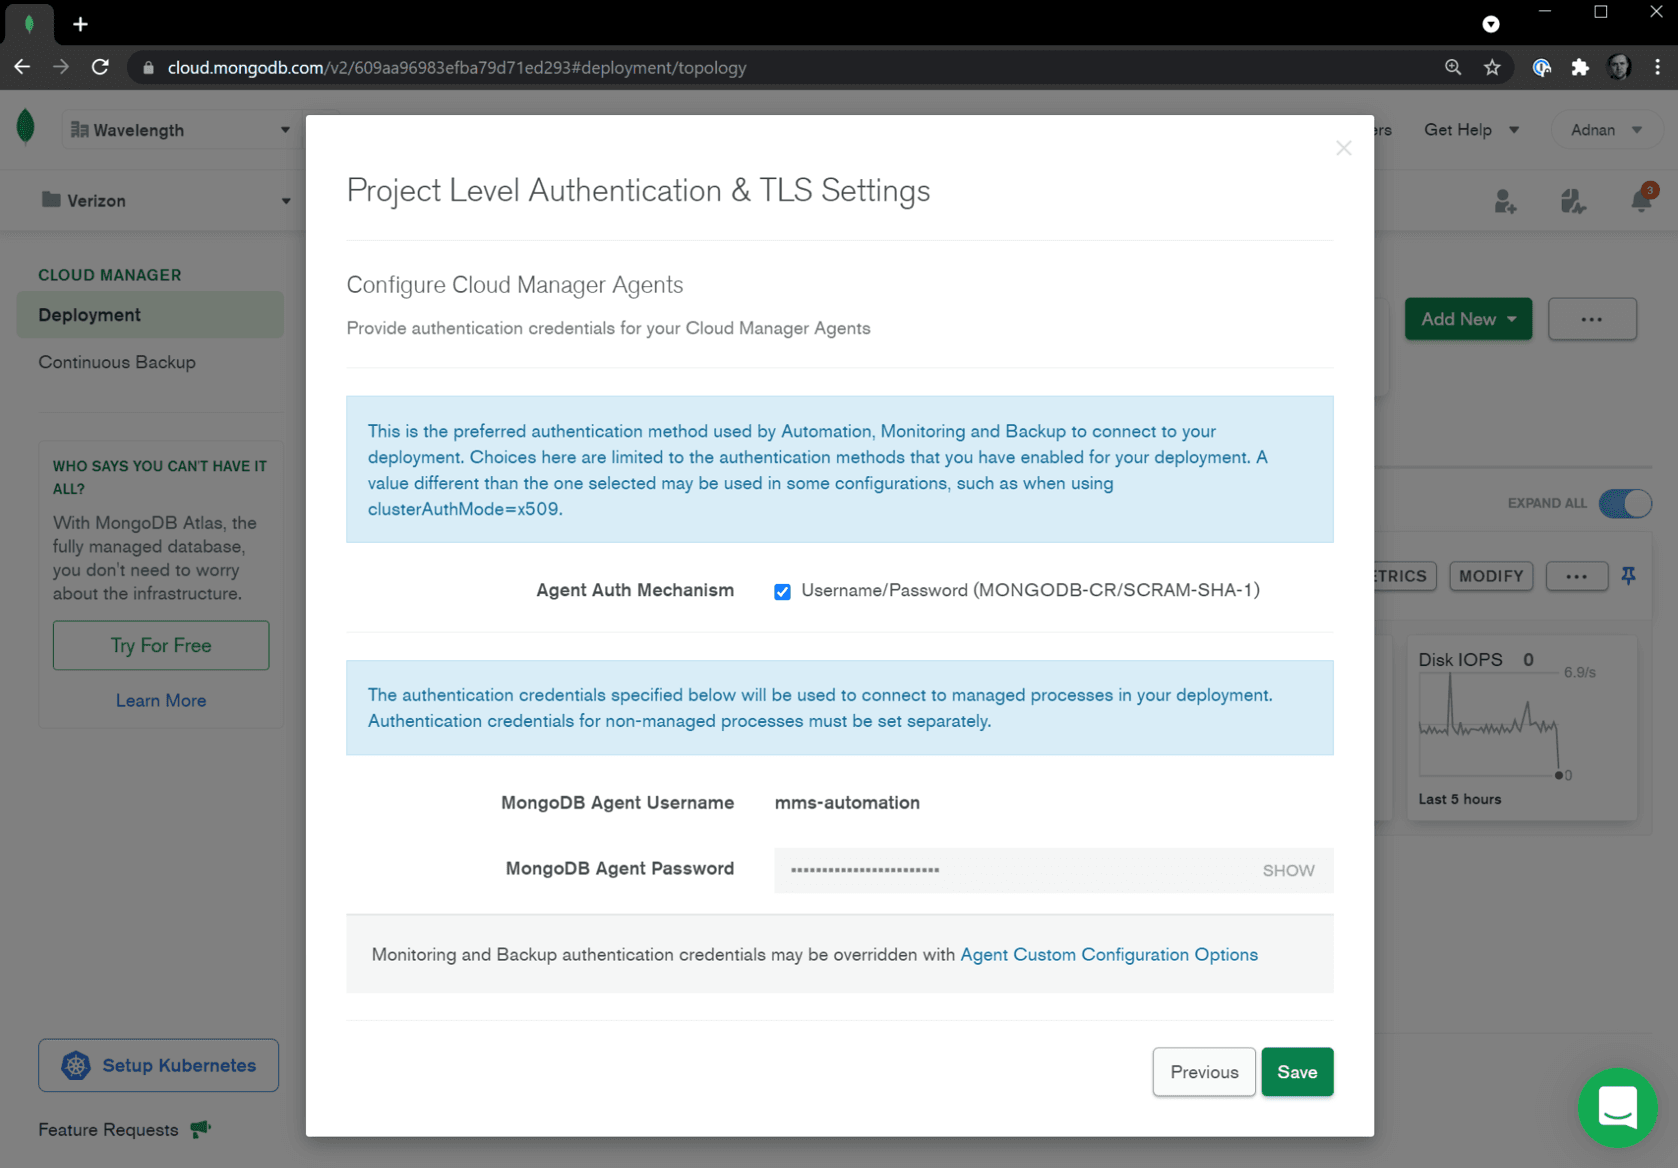Open the notifications bell icon
The height and width of the screenshot is (1168, 1678).
(x=1640, y=200)
